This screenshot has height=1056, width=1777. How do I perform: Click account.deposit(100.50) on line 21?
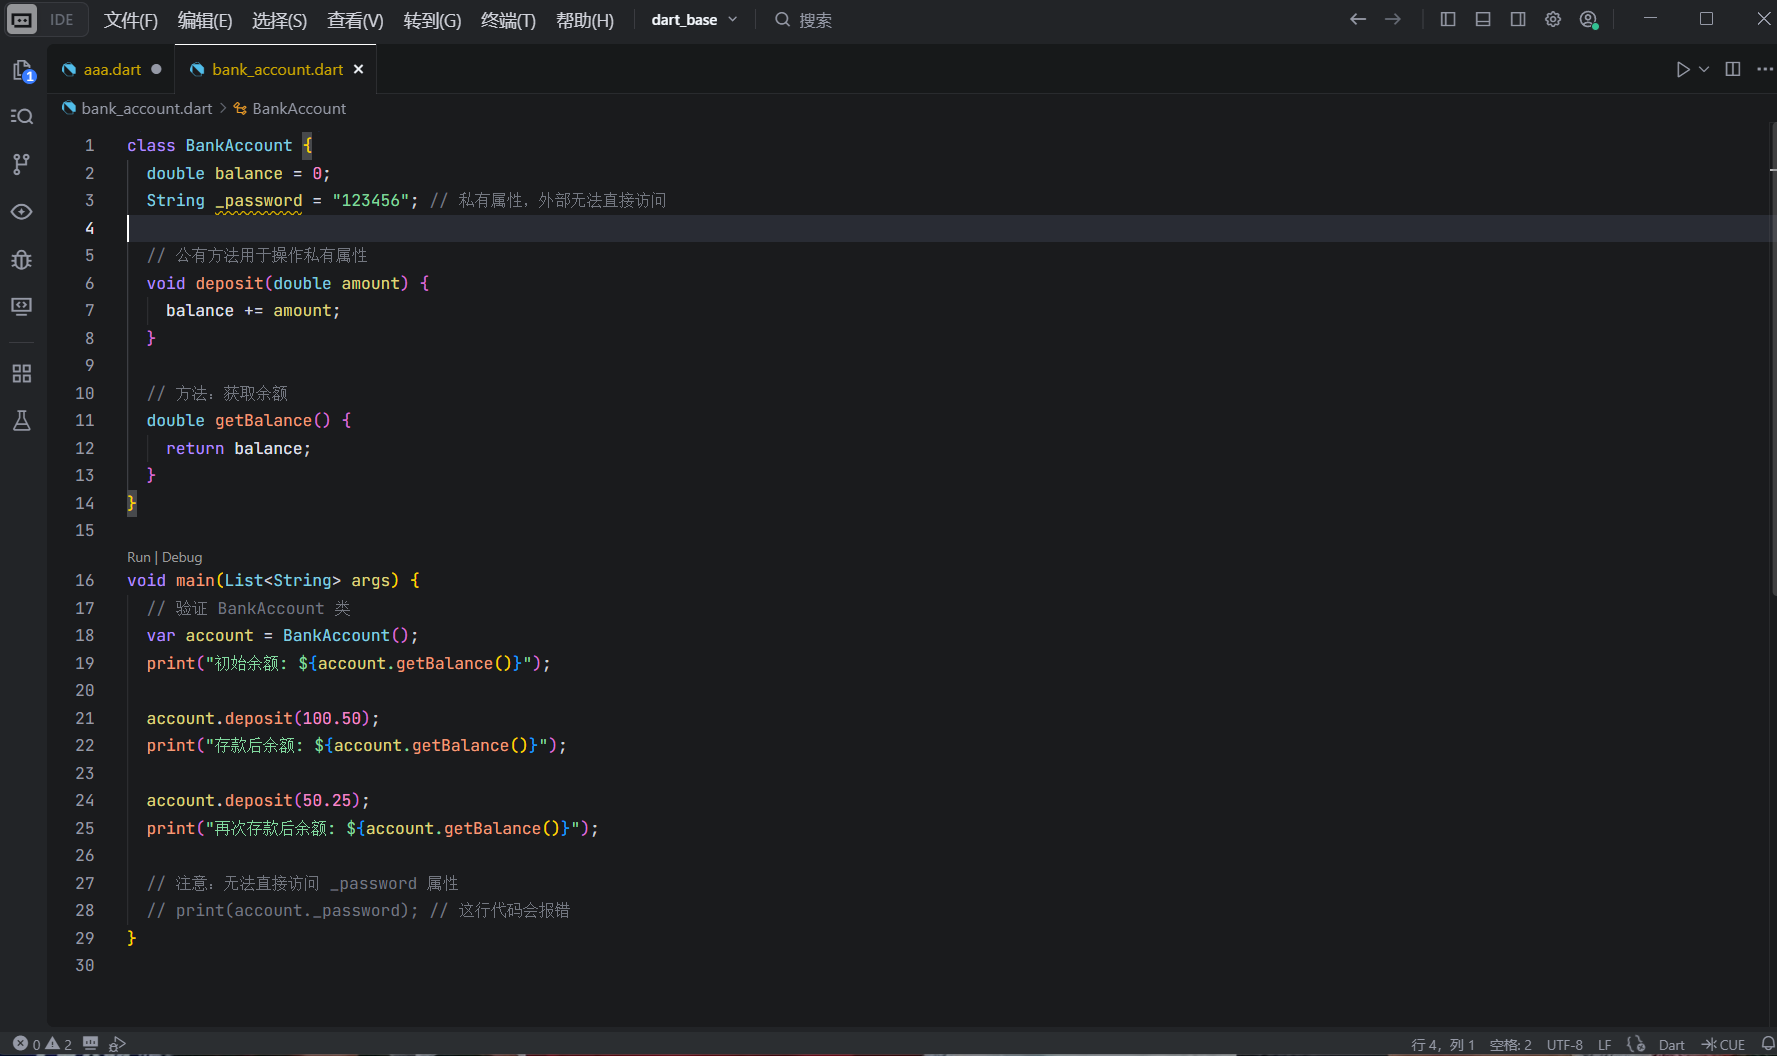[x=258, y=719]
